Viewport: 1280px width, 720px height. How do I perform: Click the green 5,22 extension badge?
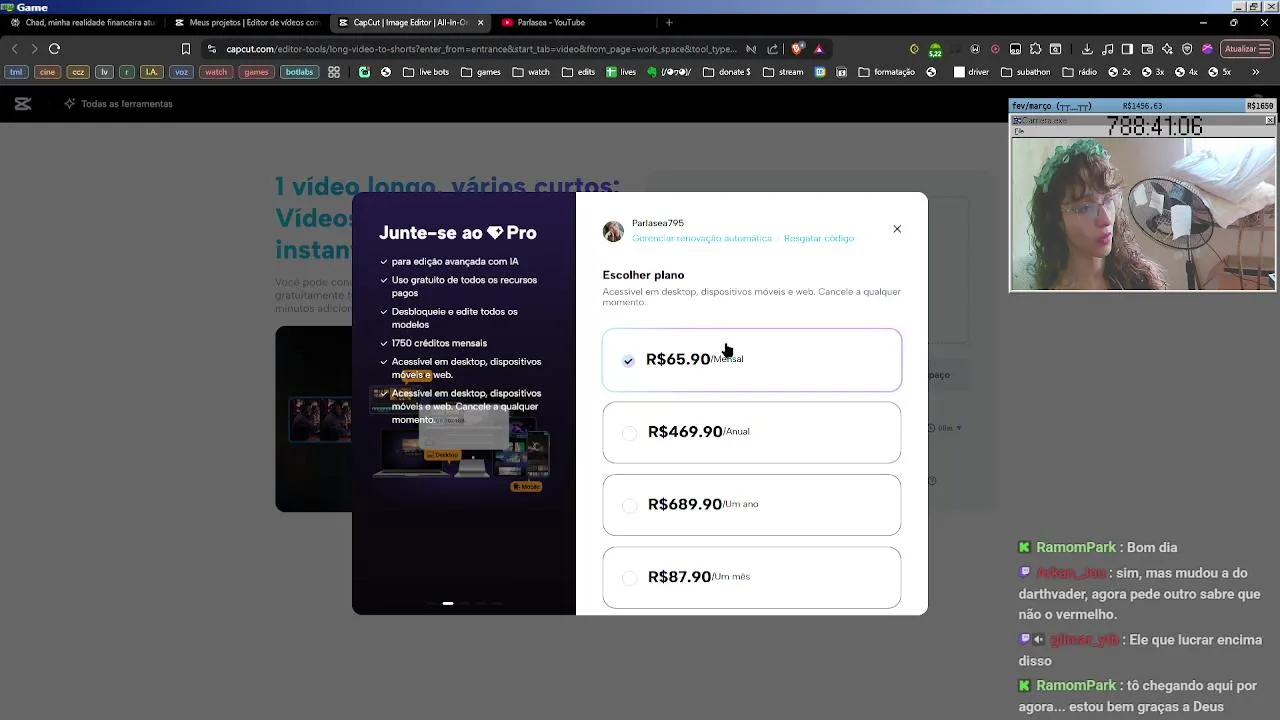click(x=935, y=50)
